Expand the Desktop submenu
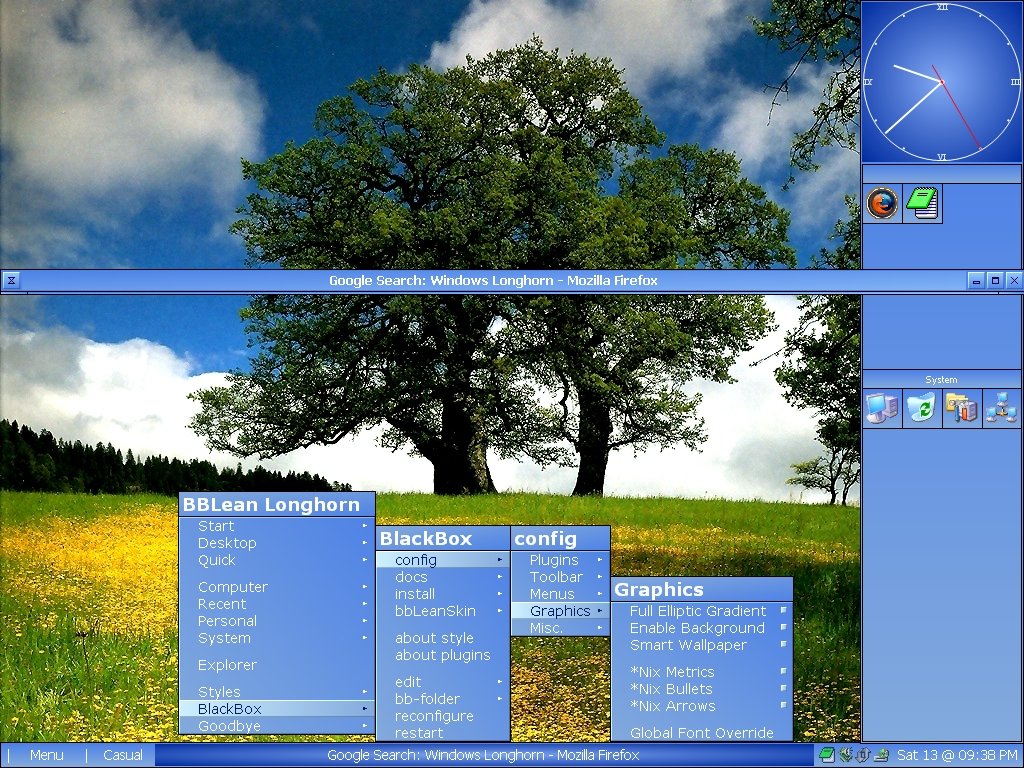 pos(277,543)
